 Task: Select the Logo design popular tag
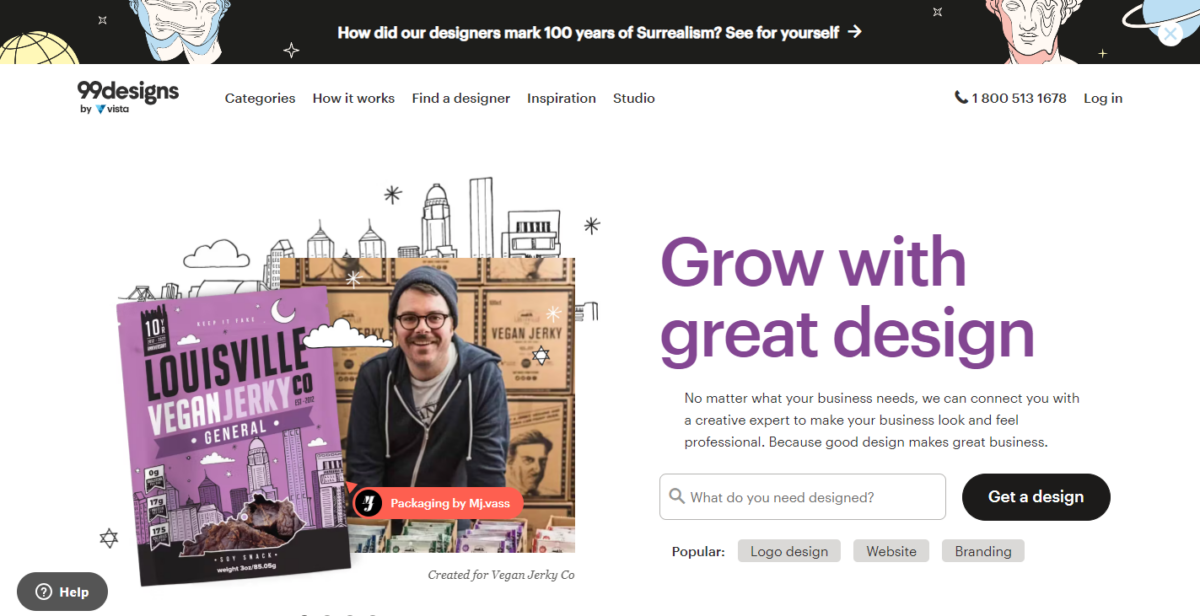pos(789,551)
